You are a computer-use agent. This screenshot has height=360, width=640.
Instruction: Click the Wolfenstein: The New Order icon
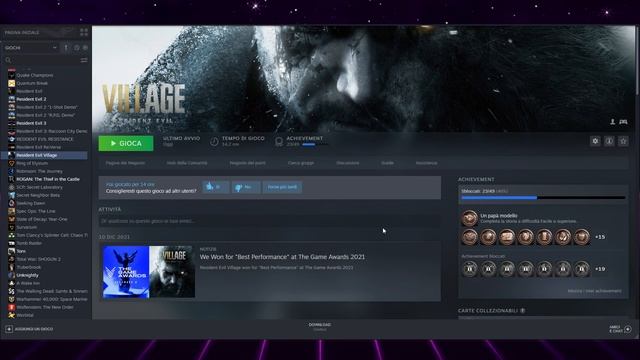click(x=11, y=307)
